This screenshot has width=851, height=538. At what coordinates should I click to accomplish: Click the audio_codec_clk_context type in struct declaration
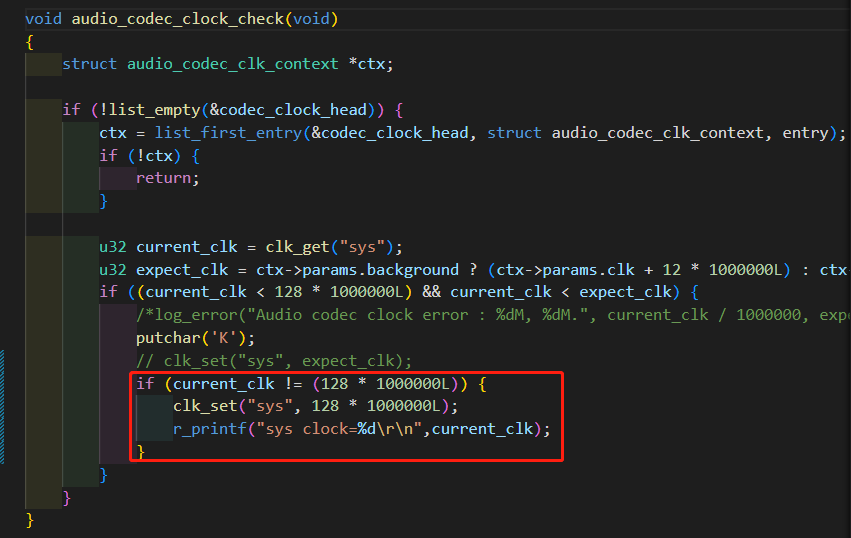[x=233, y=64]
